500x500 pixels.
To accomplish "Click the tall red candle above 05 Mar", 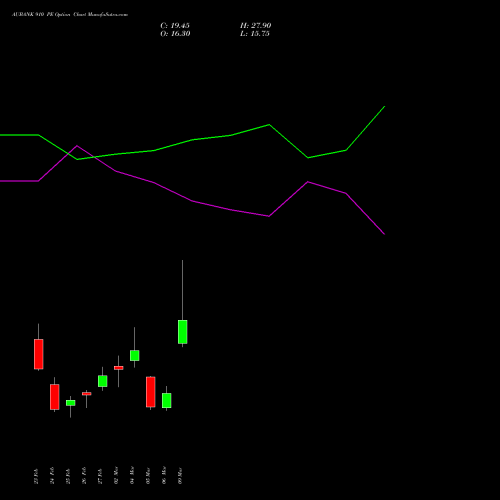I will coord(151,392).
